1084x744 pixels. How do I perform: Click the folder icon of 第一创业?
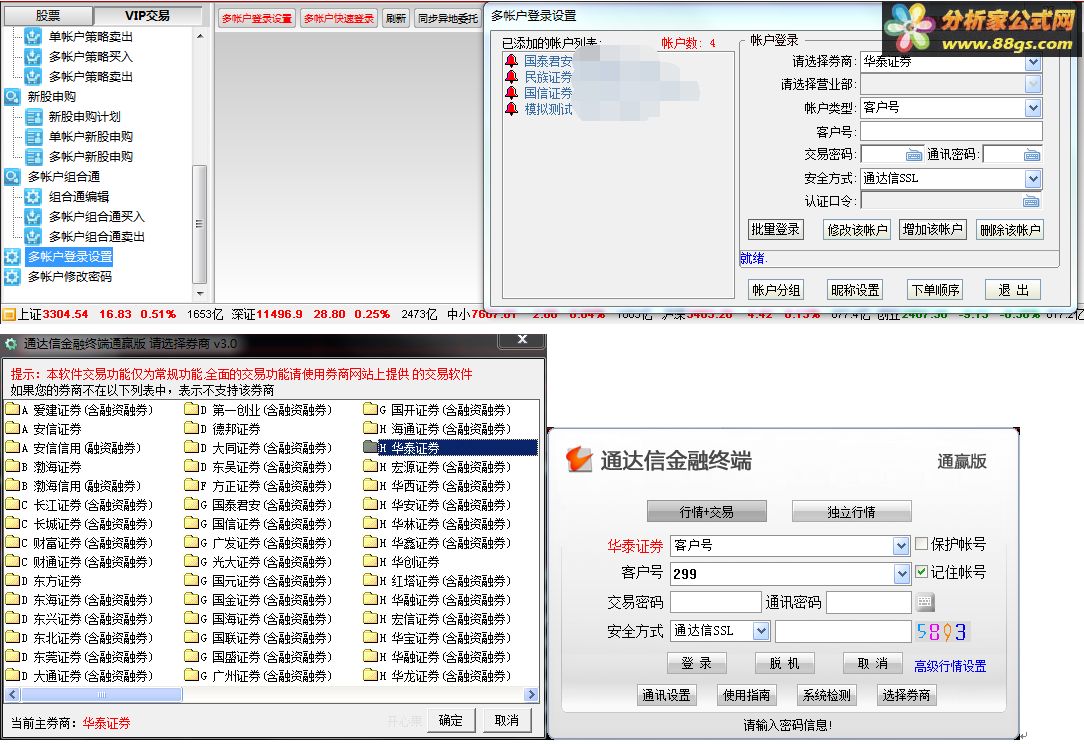click(x=191, y=409)
